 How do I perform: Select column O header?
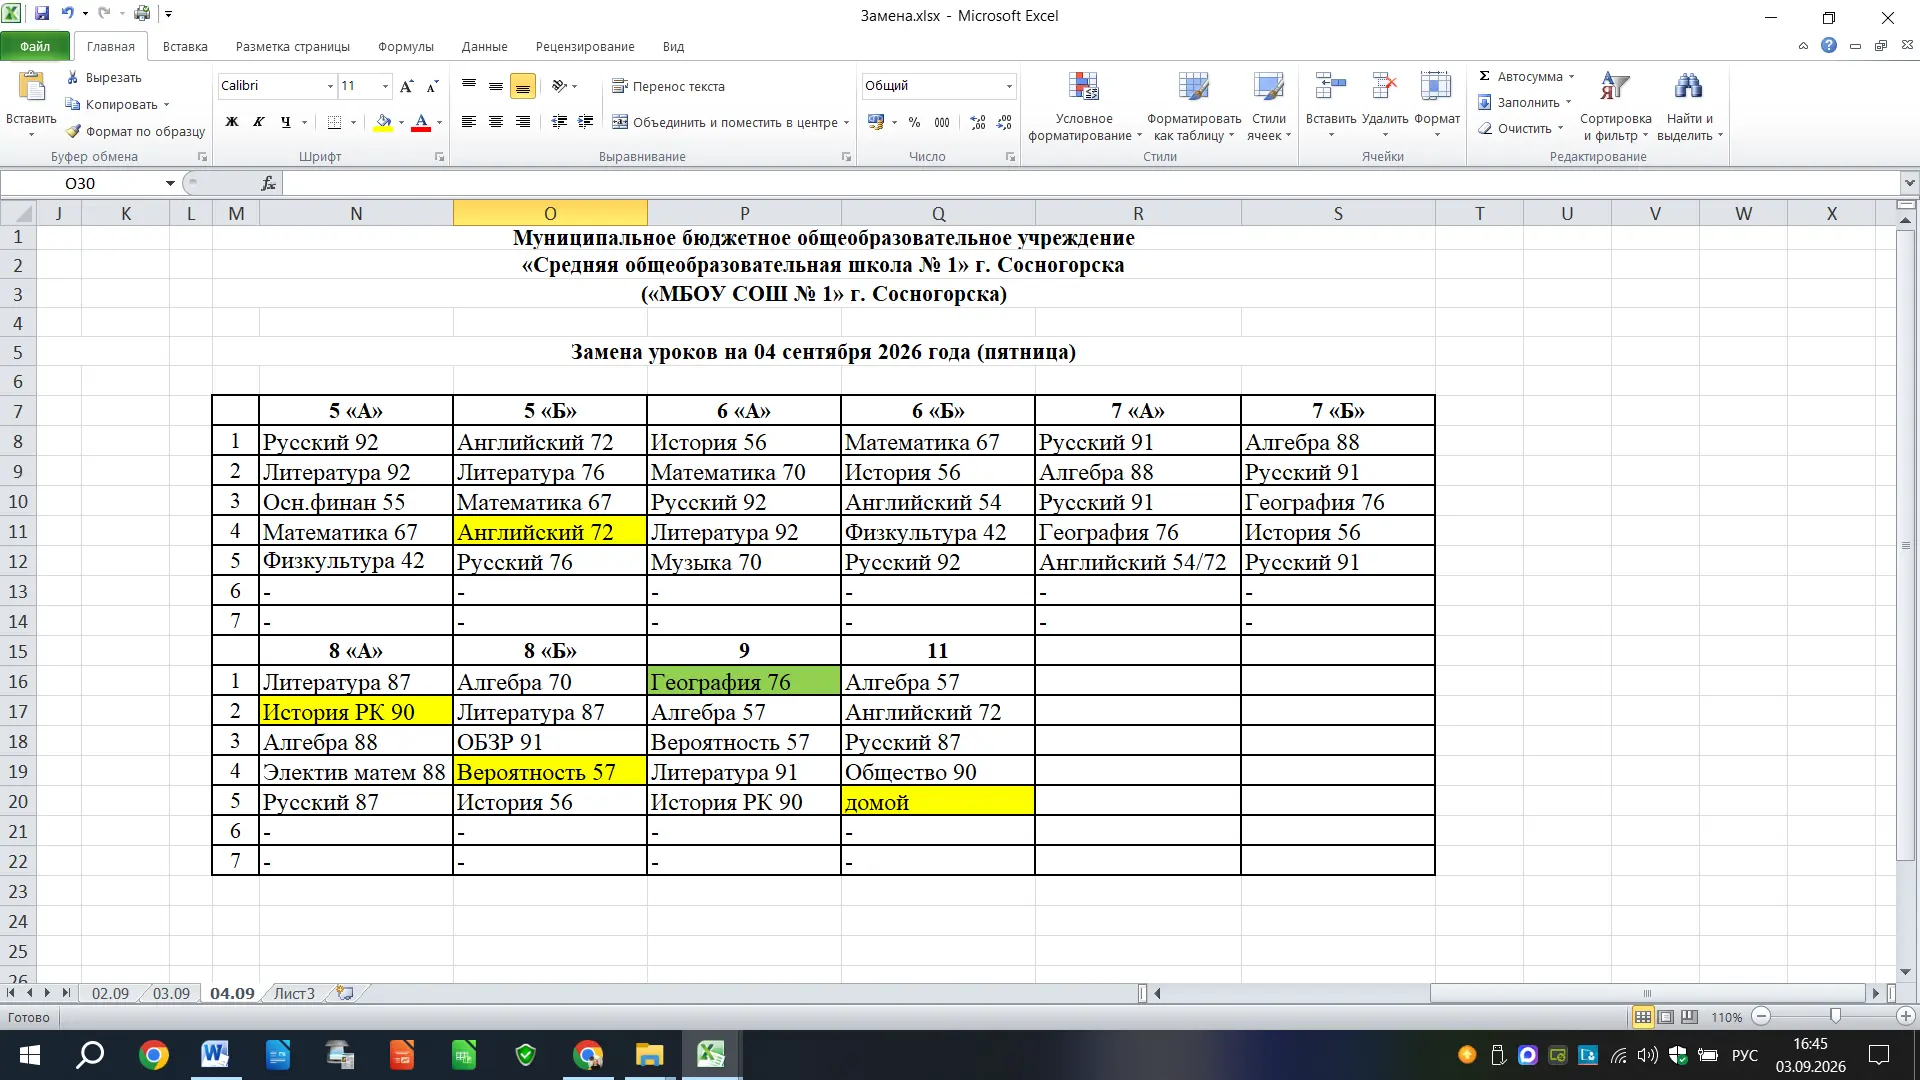coord(550,213)
